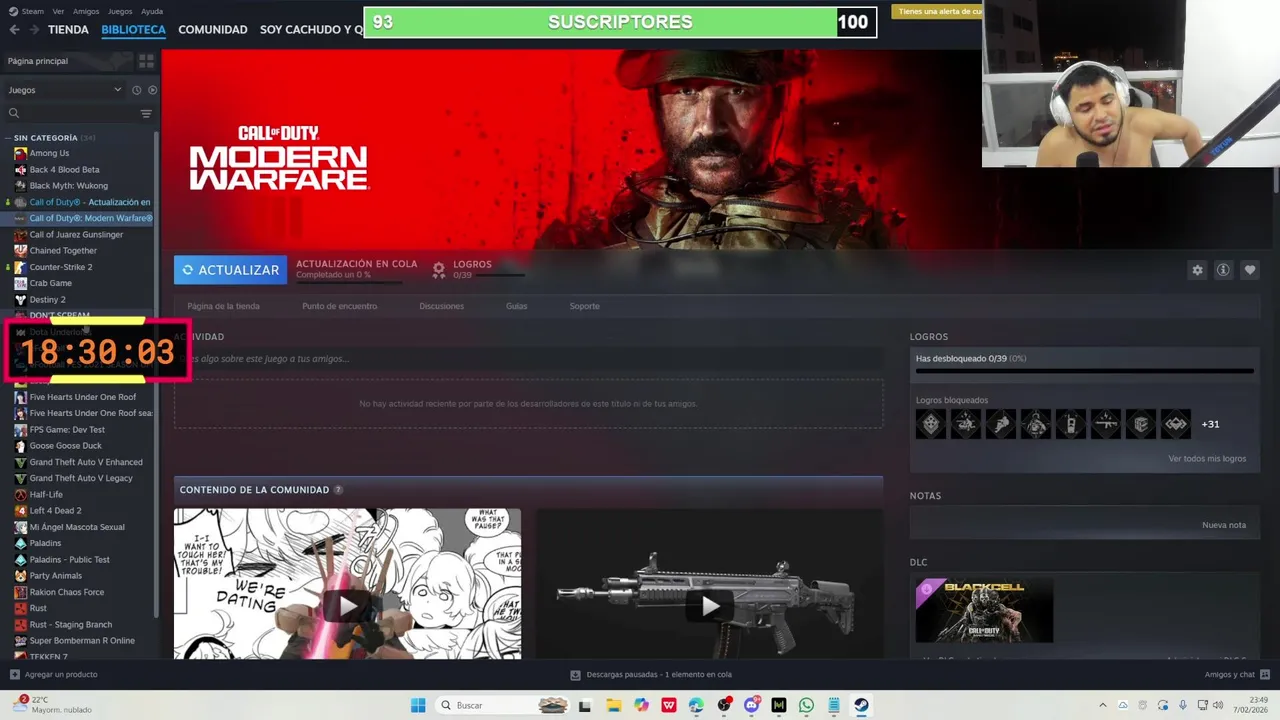1280x720 pixels.
Task: Click Among Us game icon
Action: [x=20, y=153]
